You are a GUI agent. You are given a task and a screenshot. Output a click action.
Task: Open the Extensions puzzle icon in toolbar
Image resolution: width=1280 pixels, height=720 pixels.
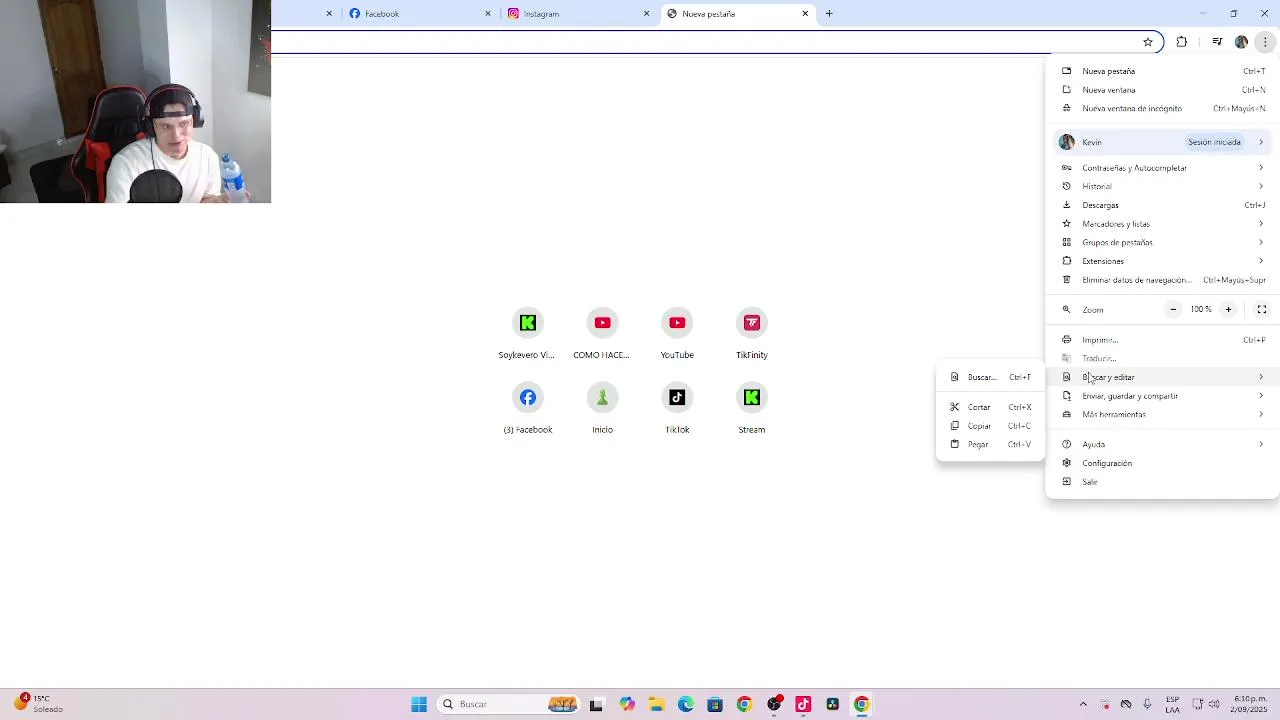coord(1182,42)
